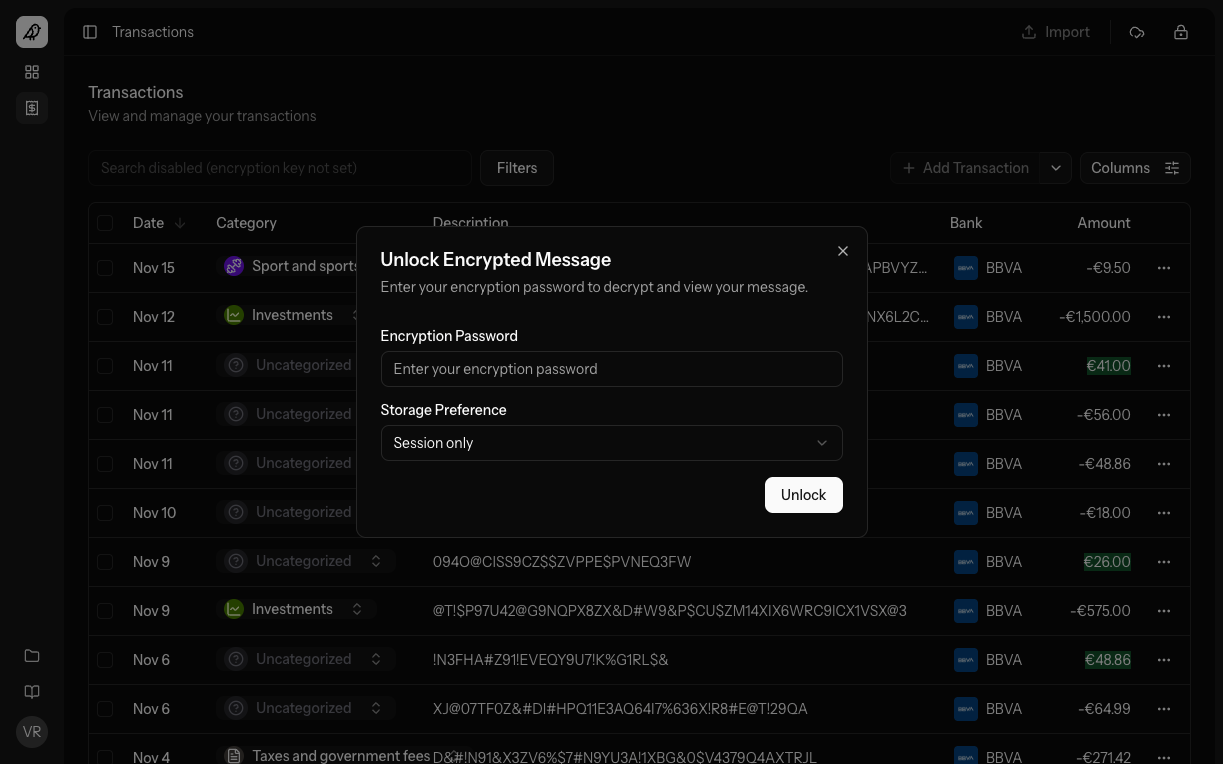Collapse the sidebar using the panel toggle icon

pos(90,32)
